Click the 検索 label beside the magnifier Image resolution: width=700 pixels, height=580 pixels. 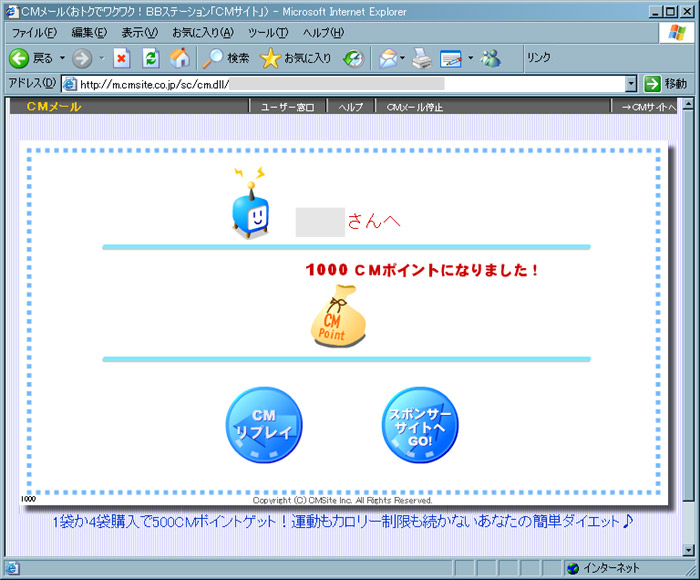(238, 58)
